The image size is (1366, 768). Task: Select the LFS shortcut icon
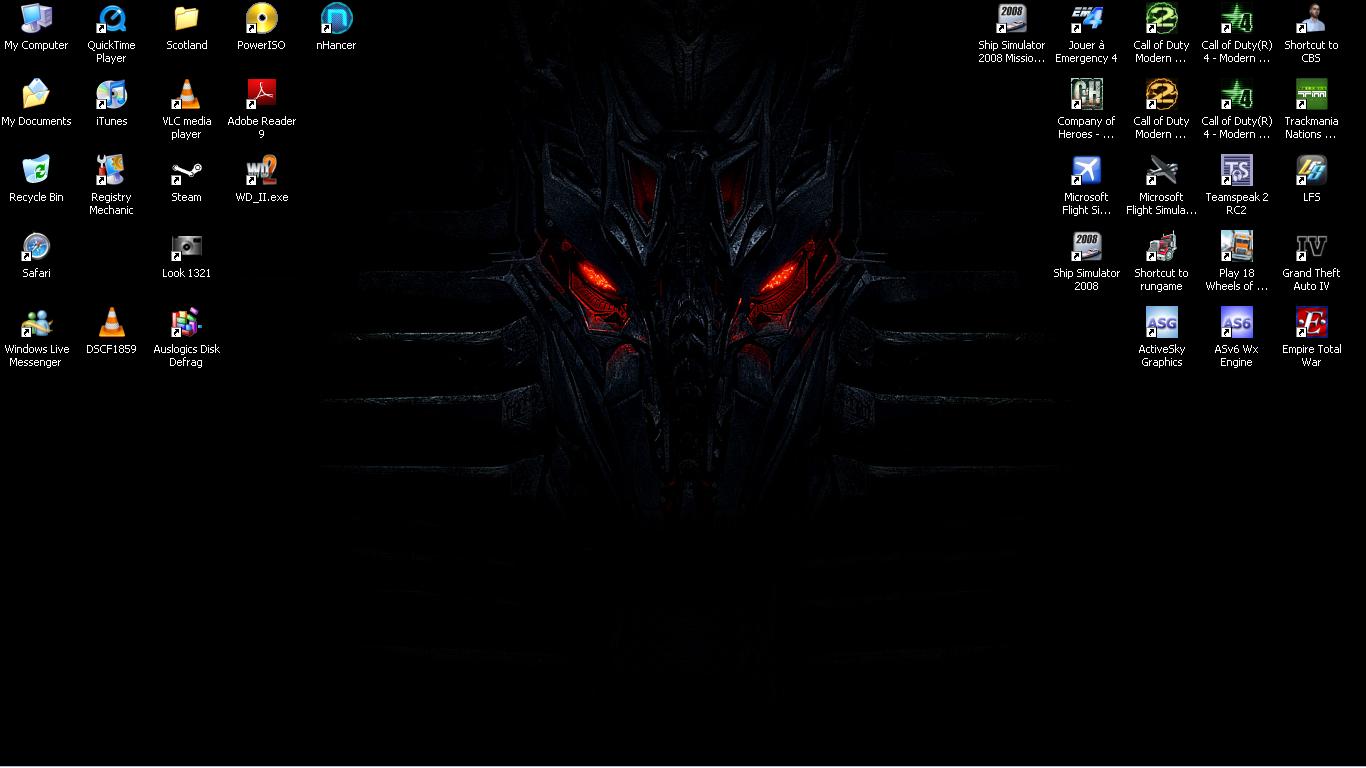tap(1311, 171)
